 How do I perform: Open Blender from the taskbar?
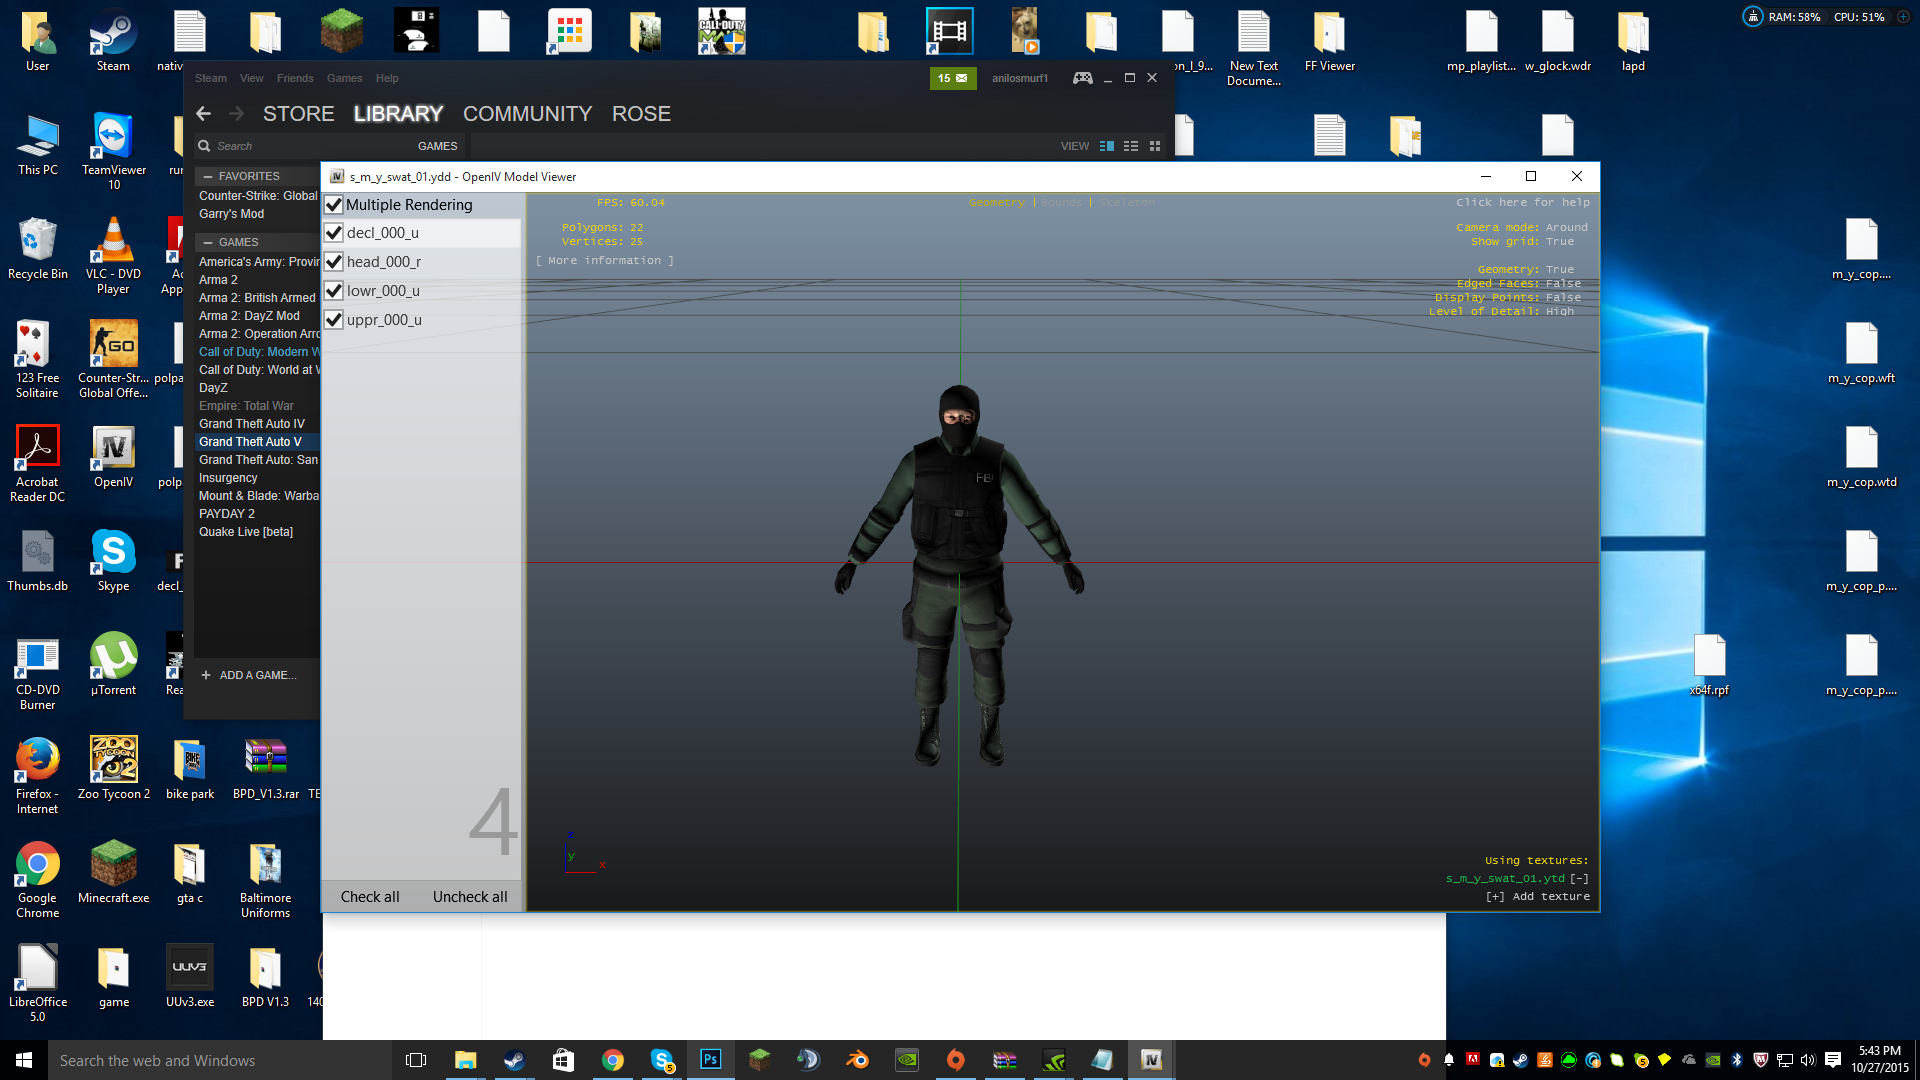click(x=857, y=1060)
